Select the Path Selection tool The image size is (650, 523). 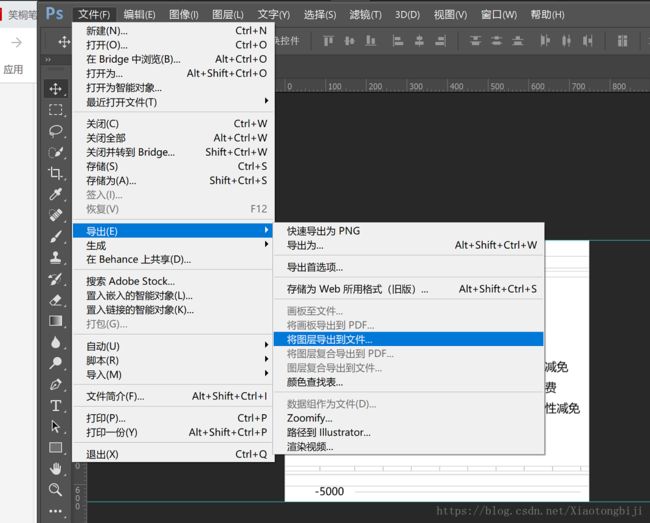click(x=56, y=427)
